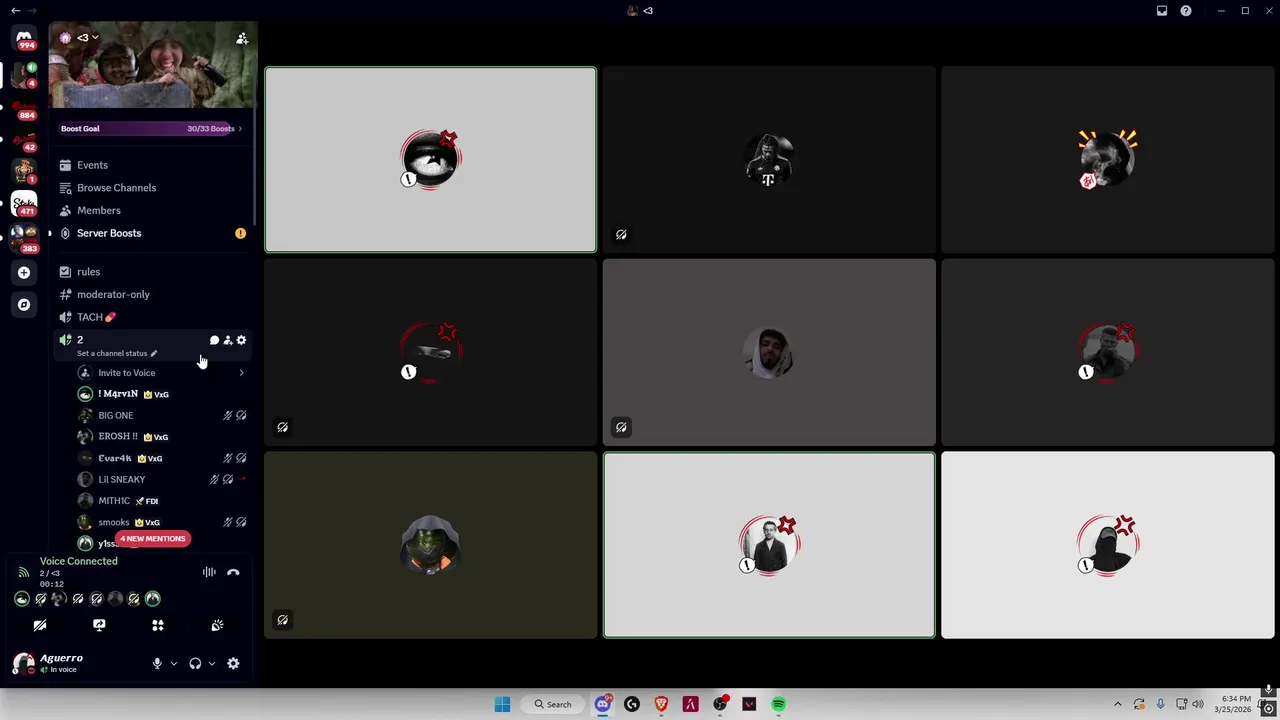The width and height of the screenshot is (1280, 720).
Task: Select user BIG ONE in voice list
Action: (162, 415)
